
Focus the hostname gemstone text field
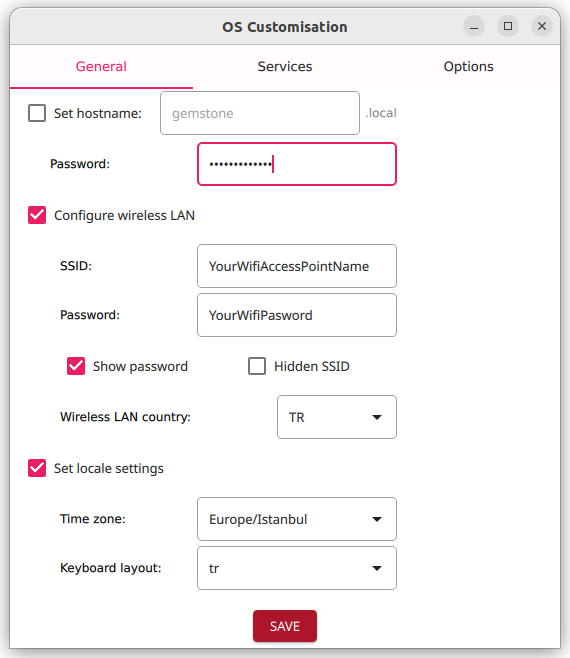pyautogui.click(x=260, y=113)
